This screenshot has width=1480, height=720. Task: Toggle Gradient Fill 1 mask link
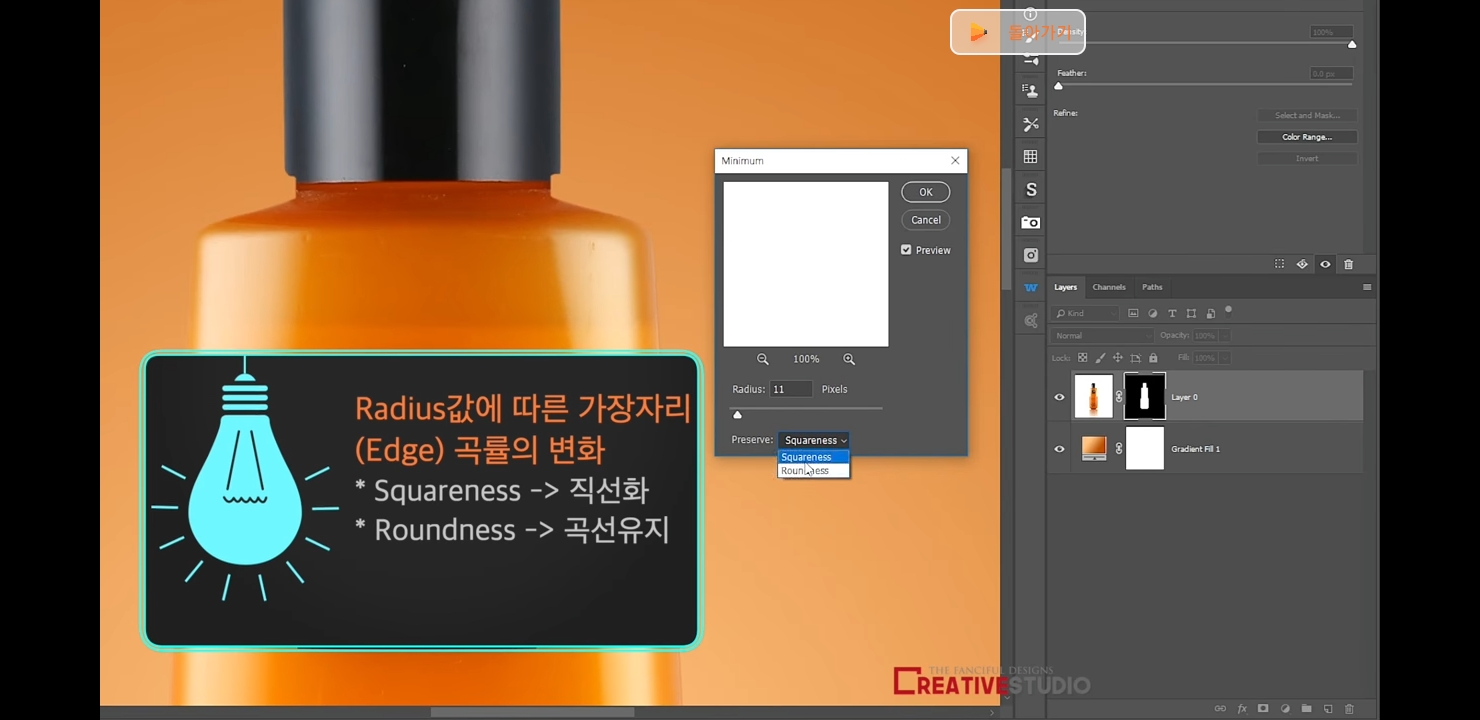click(1119, 449)
